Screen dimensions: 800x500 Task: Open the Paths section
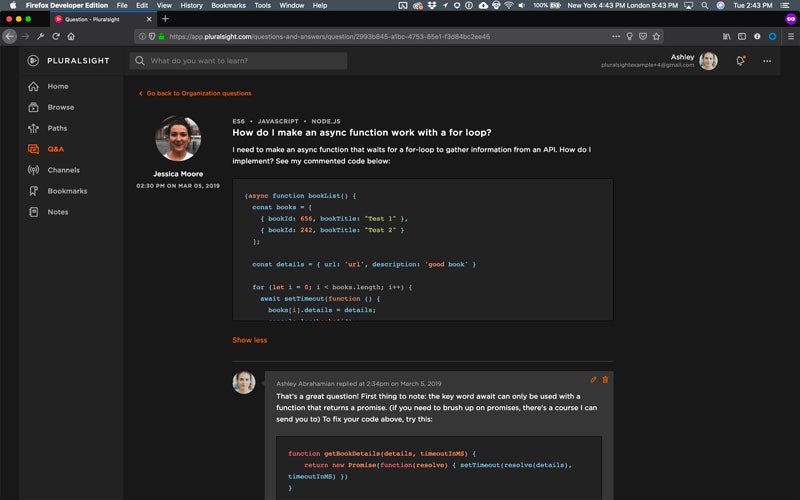pos(57,128)
